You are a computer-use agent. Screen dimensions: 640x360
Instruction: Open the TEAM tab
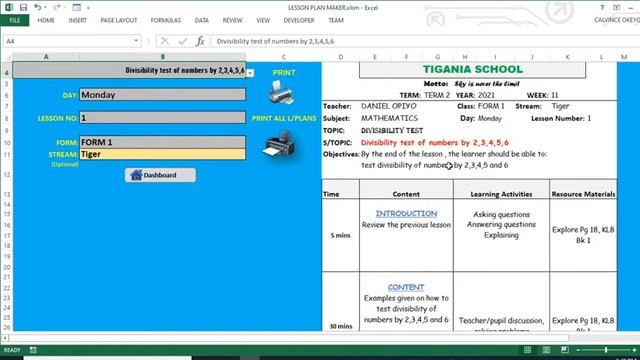tap(336, 20)
